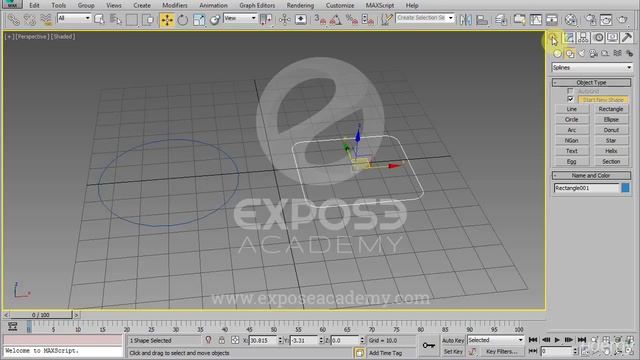The width and height of the screenshot is (640, 360).
Task: Click the Go to End button
Action: [x=582, y=340]
